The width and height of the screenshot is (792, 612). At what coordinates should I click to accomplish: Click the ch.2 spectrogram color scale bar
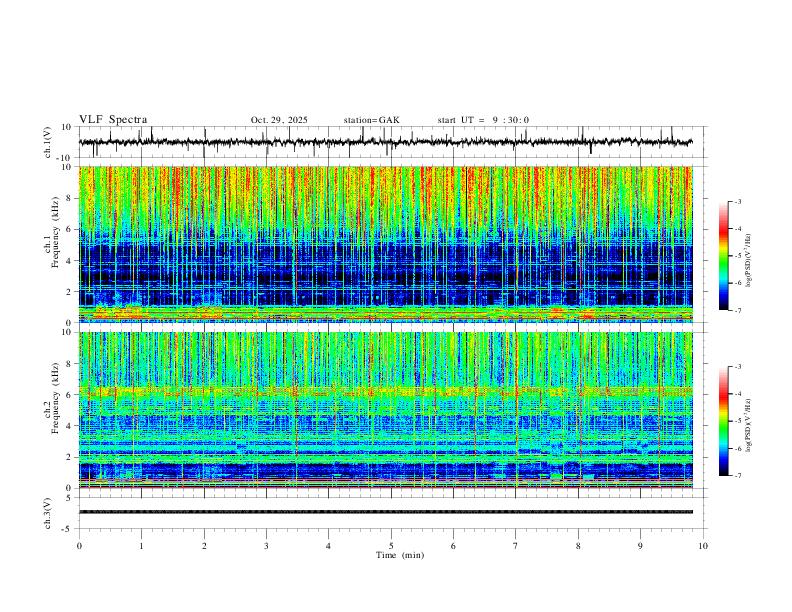tap(723, 421)
